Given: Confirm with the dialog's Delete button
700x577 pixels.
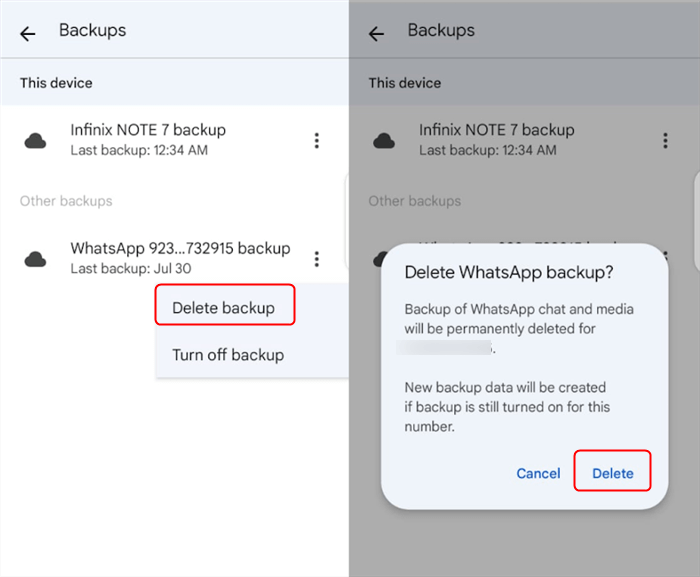Looking at the screenshot, I should tap(612, 473).
